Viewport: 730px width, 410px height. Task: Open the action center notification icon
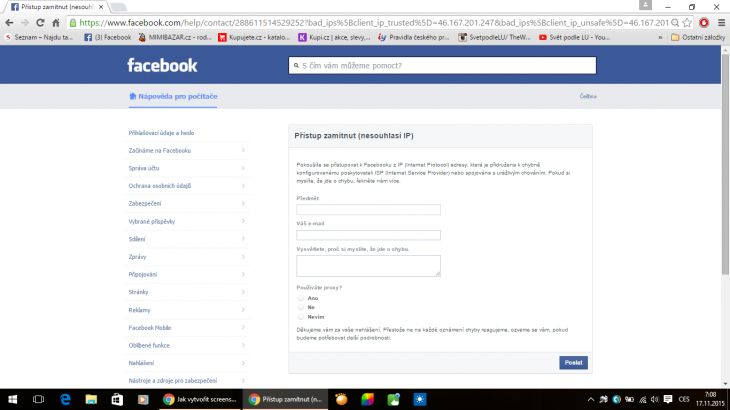tap(668, 399)
